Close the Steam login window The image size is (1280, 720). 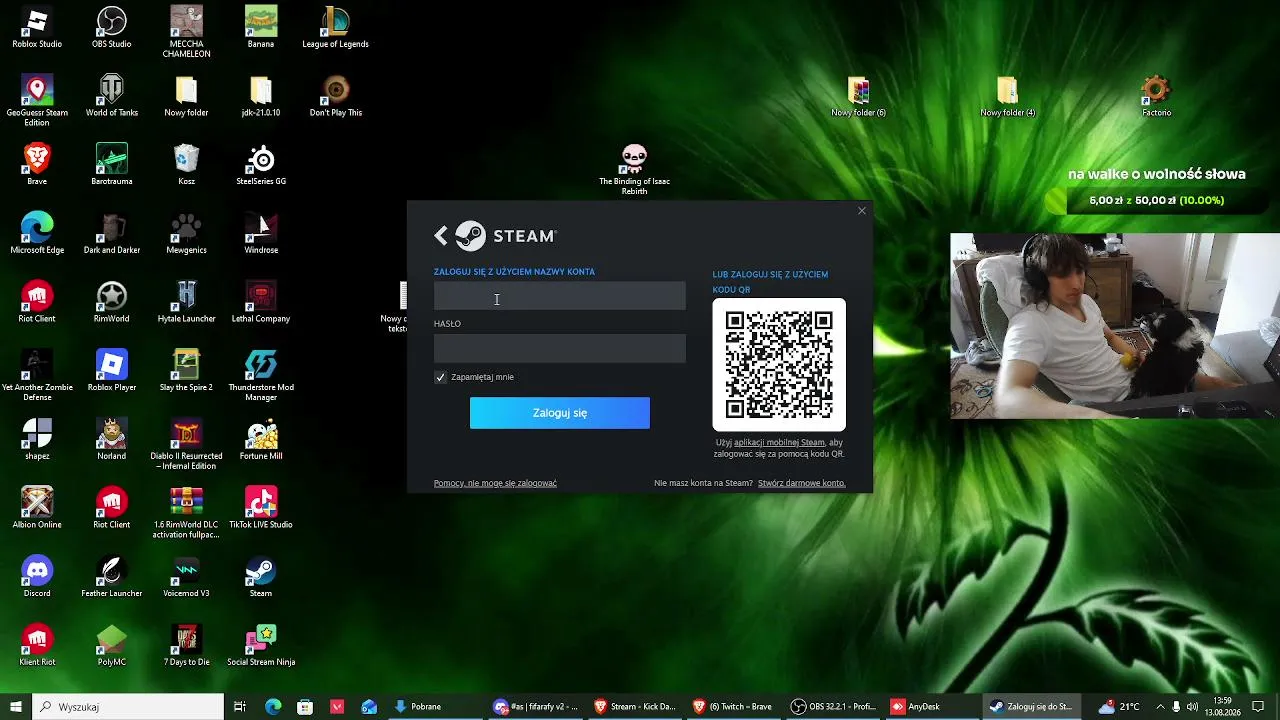pos(862,211)
